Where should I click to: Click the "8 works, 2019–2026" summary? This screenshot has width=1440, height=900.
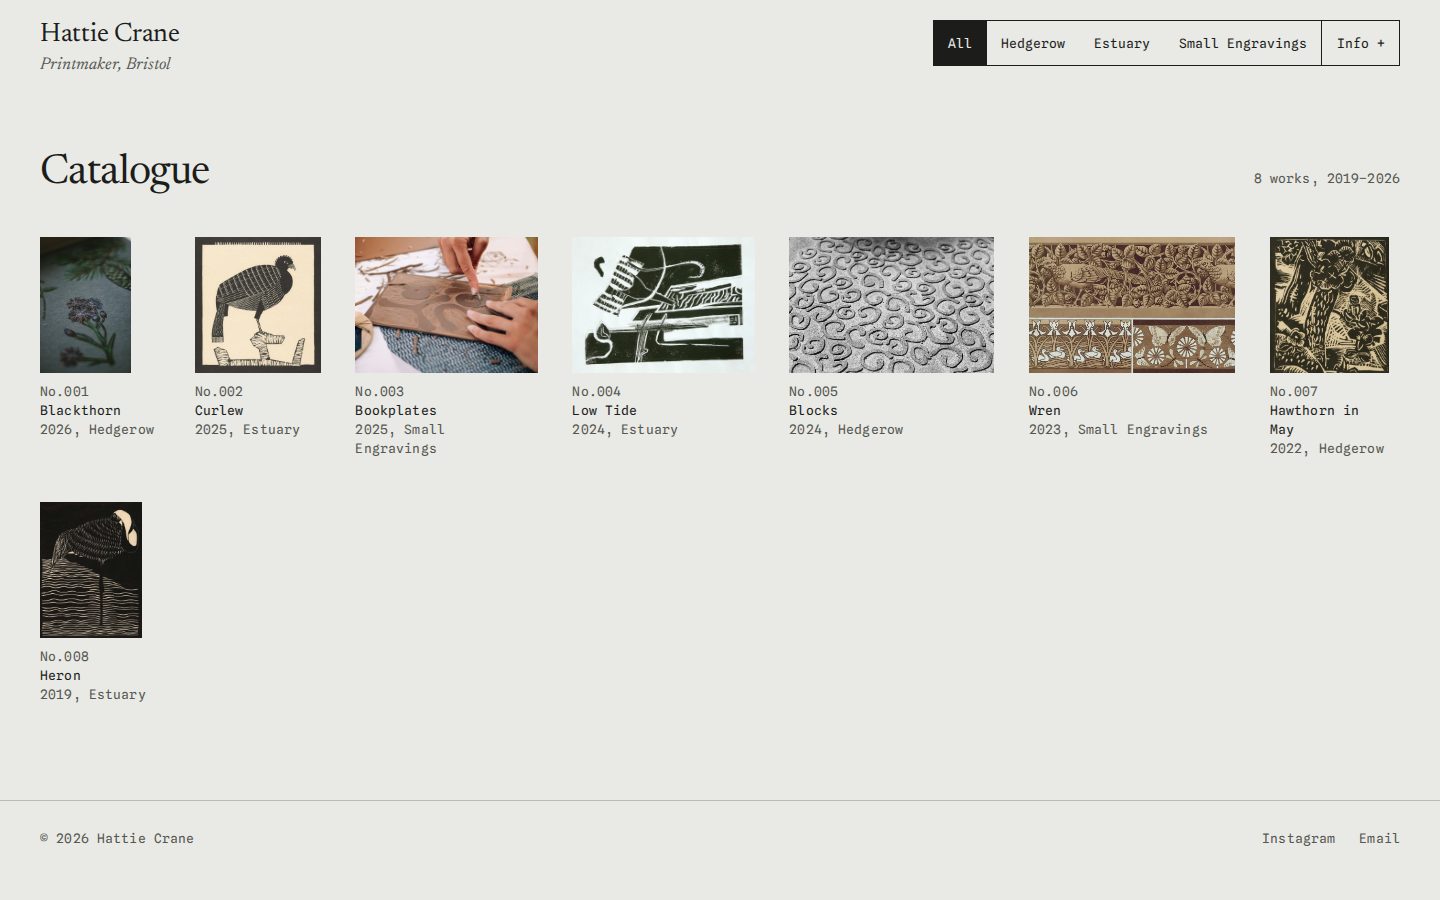click(x=1327, y=178)
